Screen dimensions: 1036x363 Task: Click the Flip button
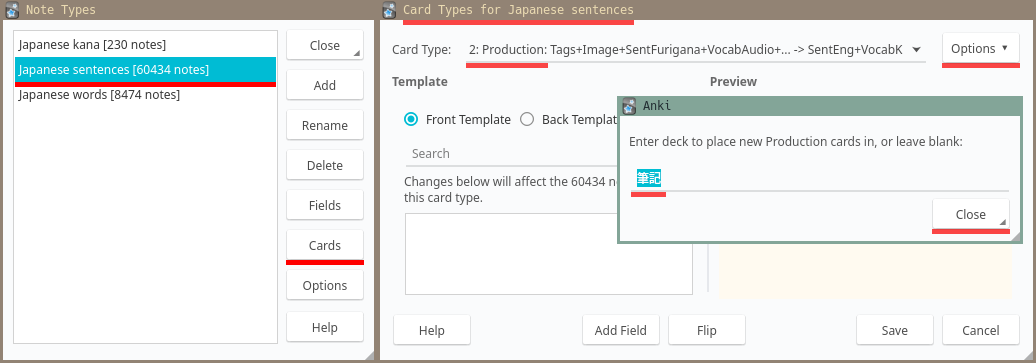707,330
